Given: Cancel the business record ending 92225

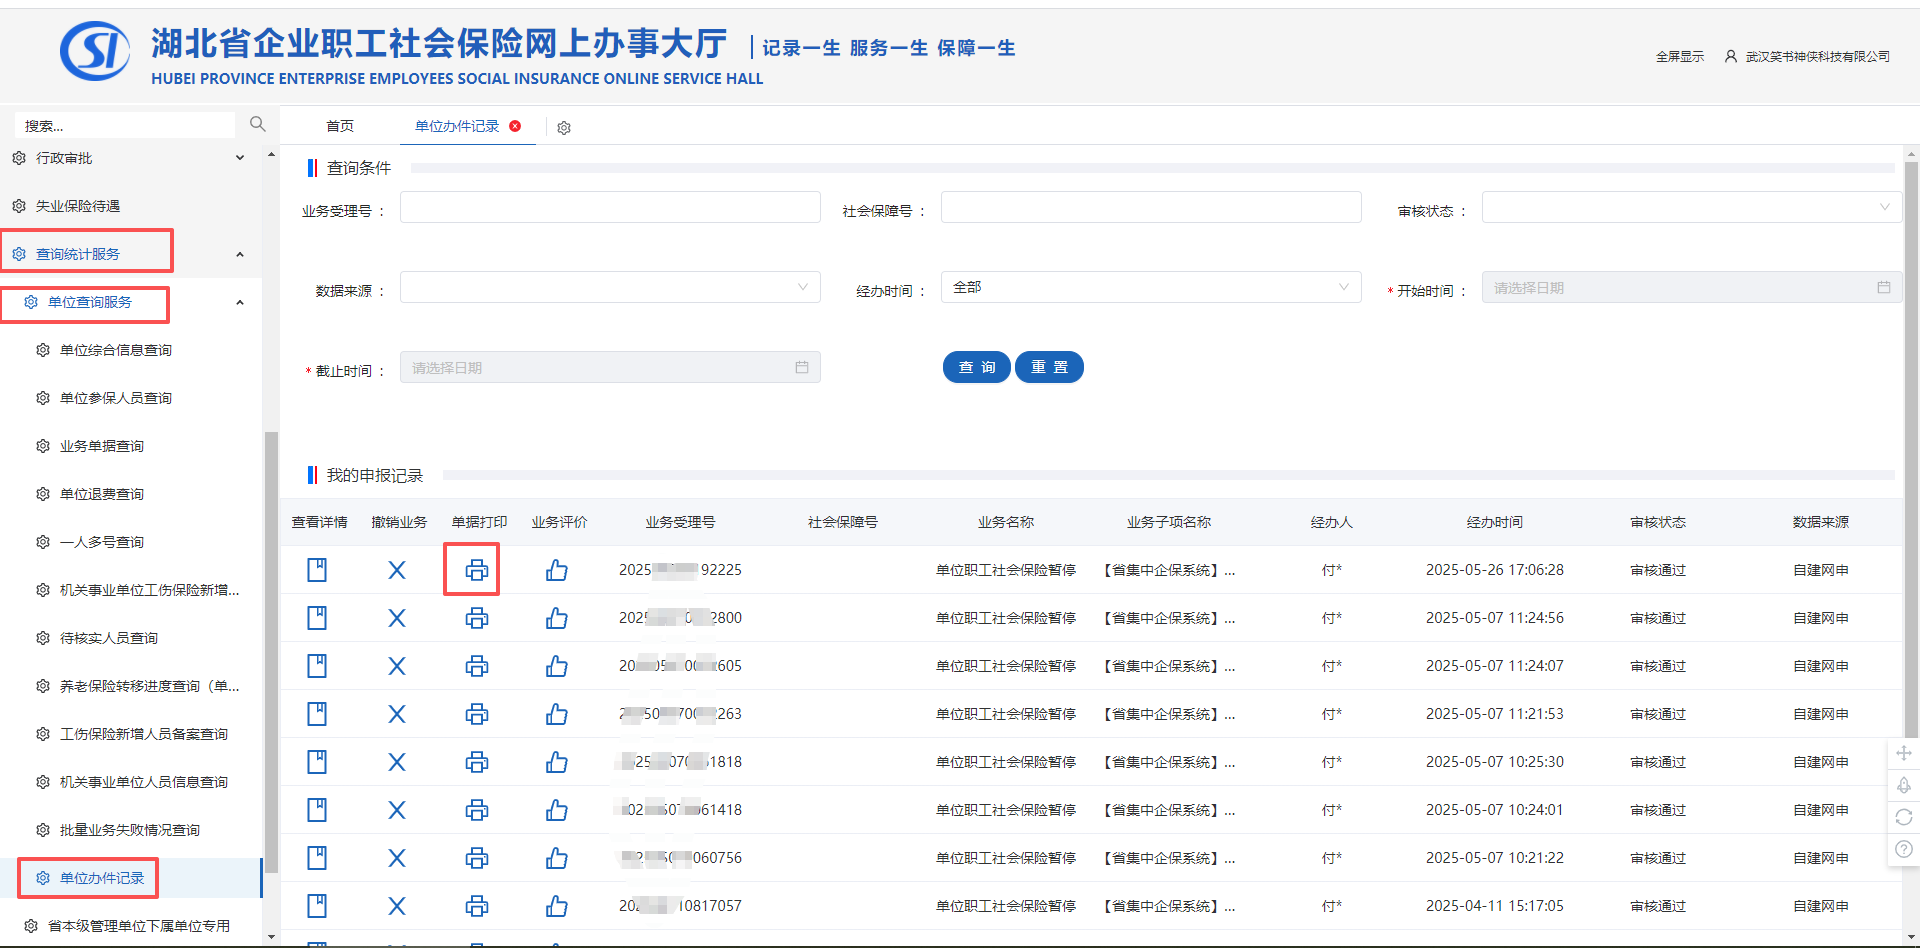Looking at the screenshot, I should (397, 570).
